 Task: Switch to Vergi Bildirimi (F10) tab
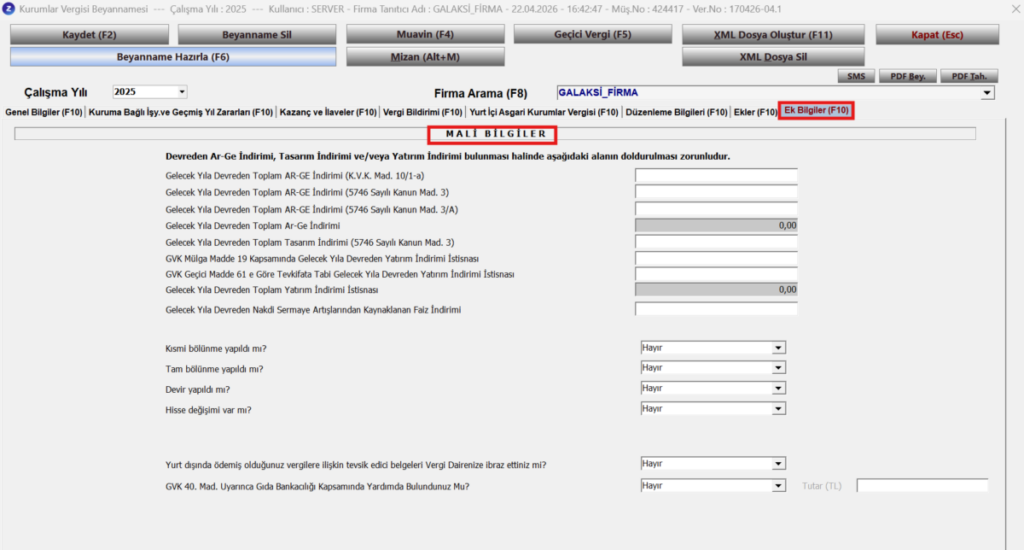tap(423, 112)
